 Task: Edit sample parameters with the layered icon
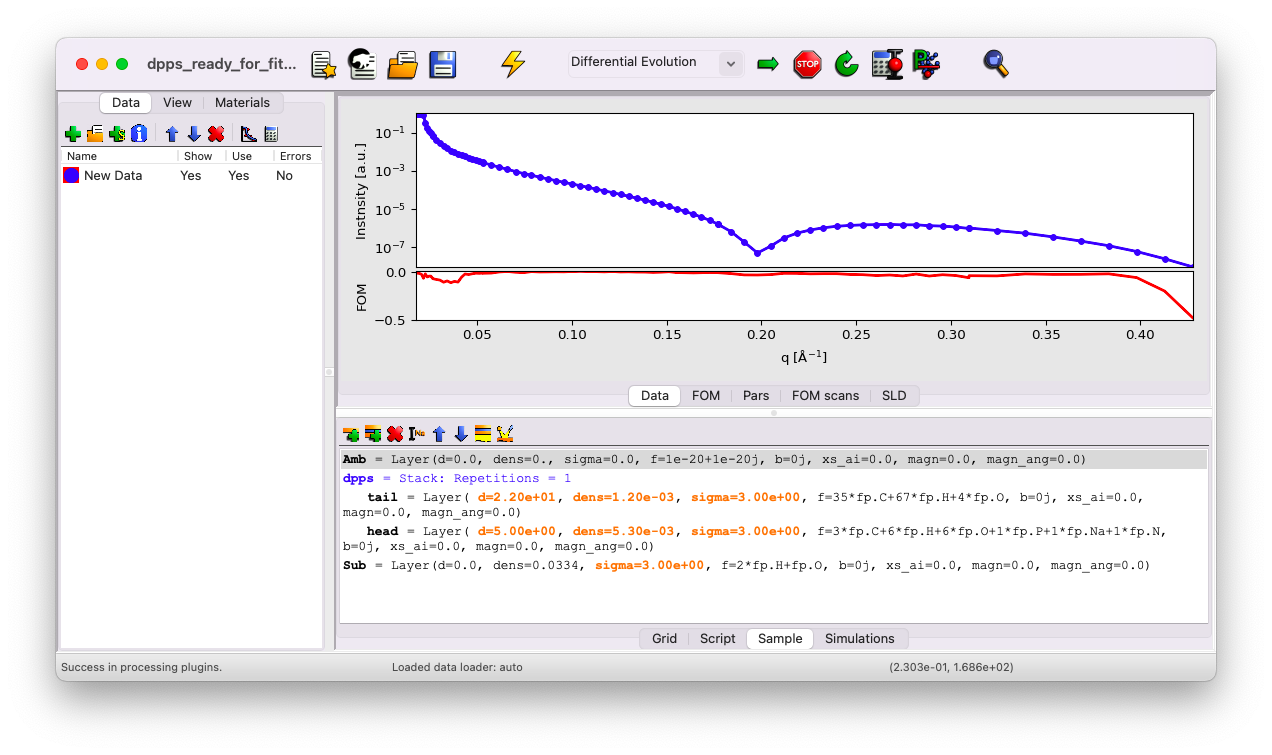[483, 434]
